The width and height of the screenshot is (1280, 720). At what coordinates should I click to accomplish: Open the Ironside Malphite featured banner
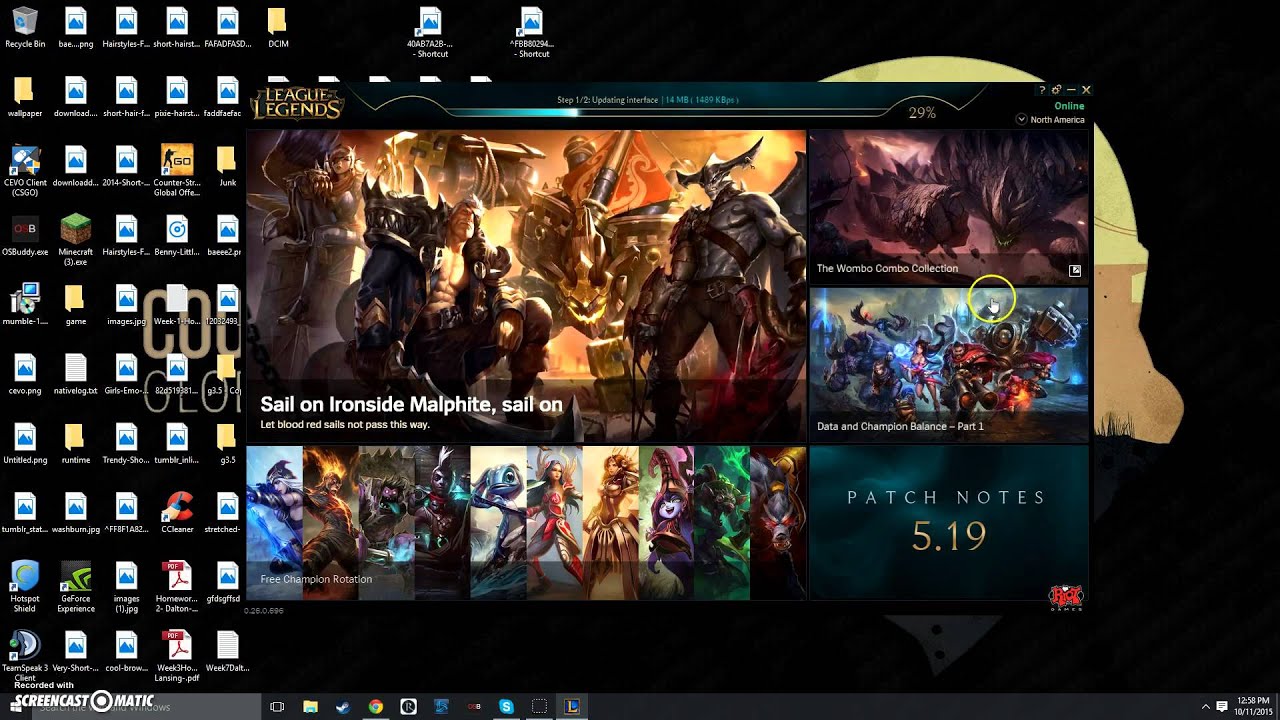point(526,286)
